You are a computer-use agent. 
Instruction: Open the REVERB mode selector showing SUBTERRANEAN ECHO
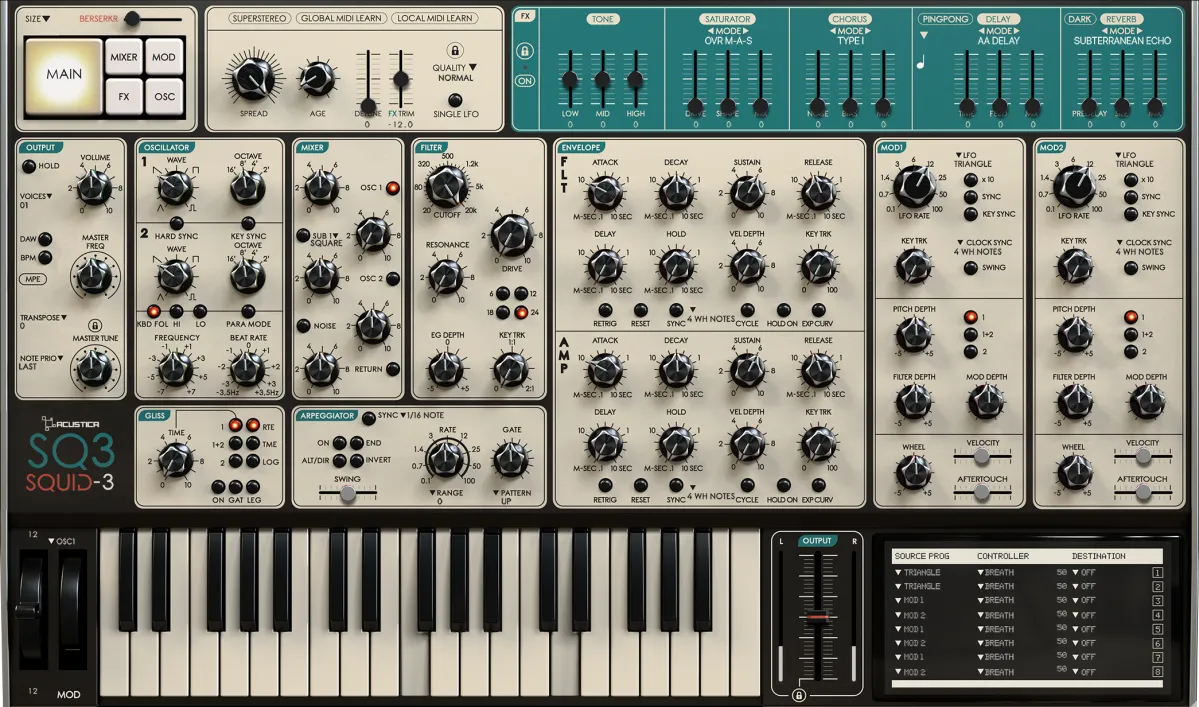pos(1121,30)
